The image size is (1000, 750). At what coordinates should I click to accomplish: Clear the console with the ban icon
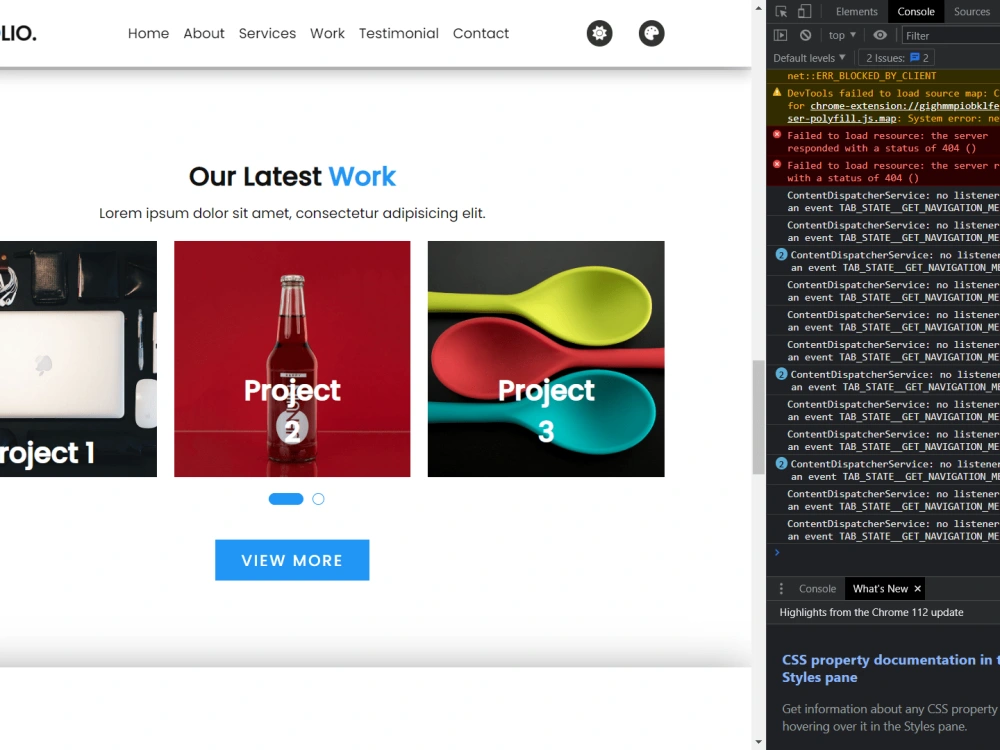(x=805, y=35)
